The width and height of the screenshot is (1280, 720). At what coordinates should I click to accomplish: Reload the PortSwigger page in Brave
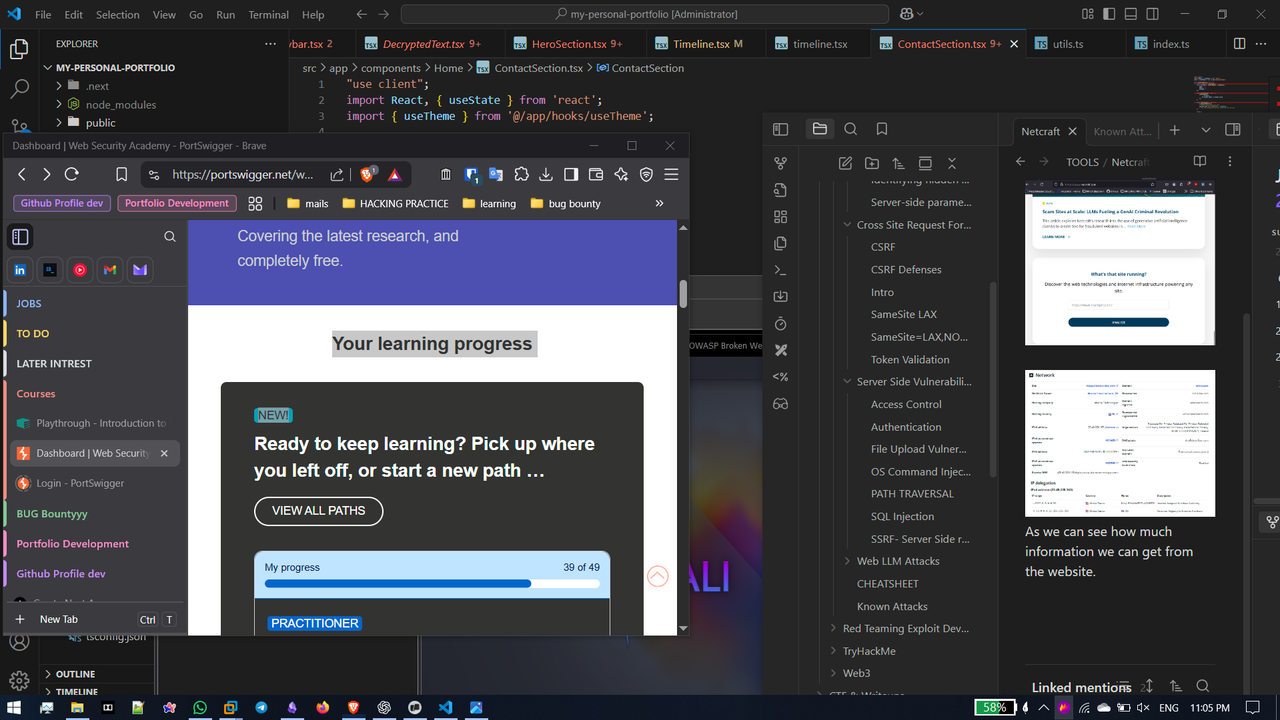tap(71, 174)
